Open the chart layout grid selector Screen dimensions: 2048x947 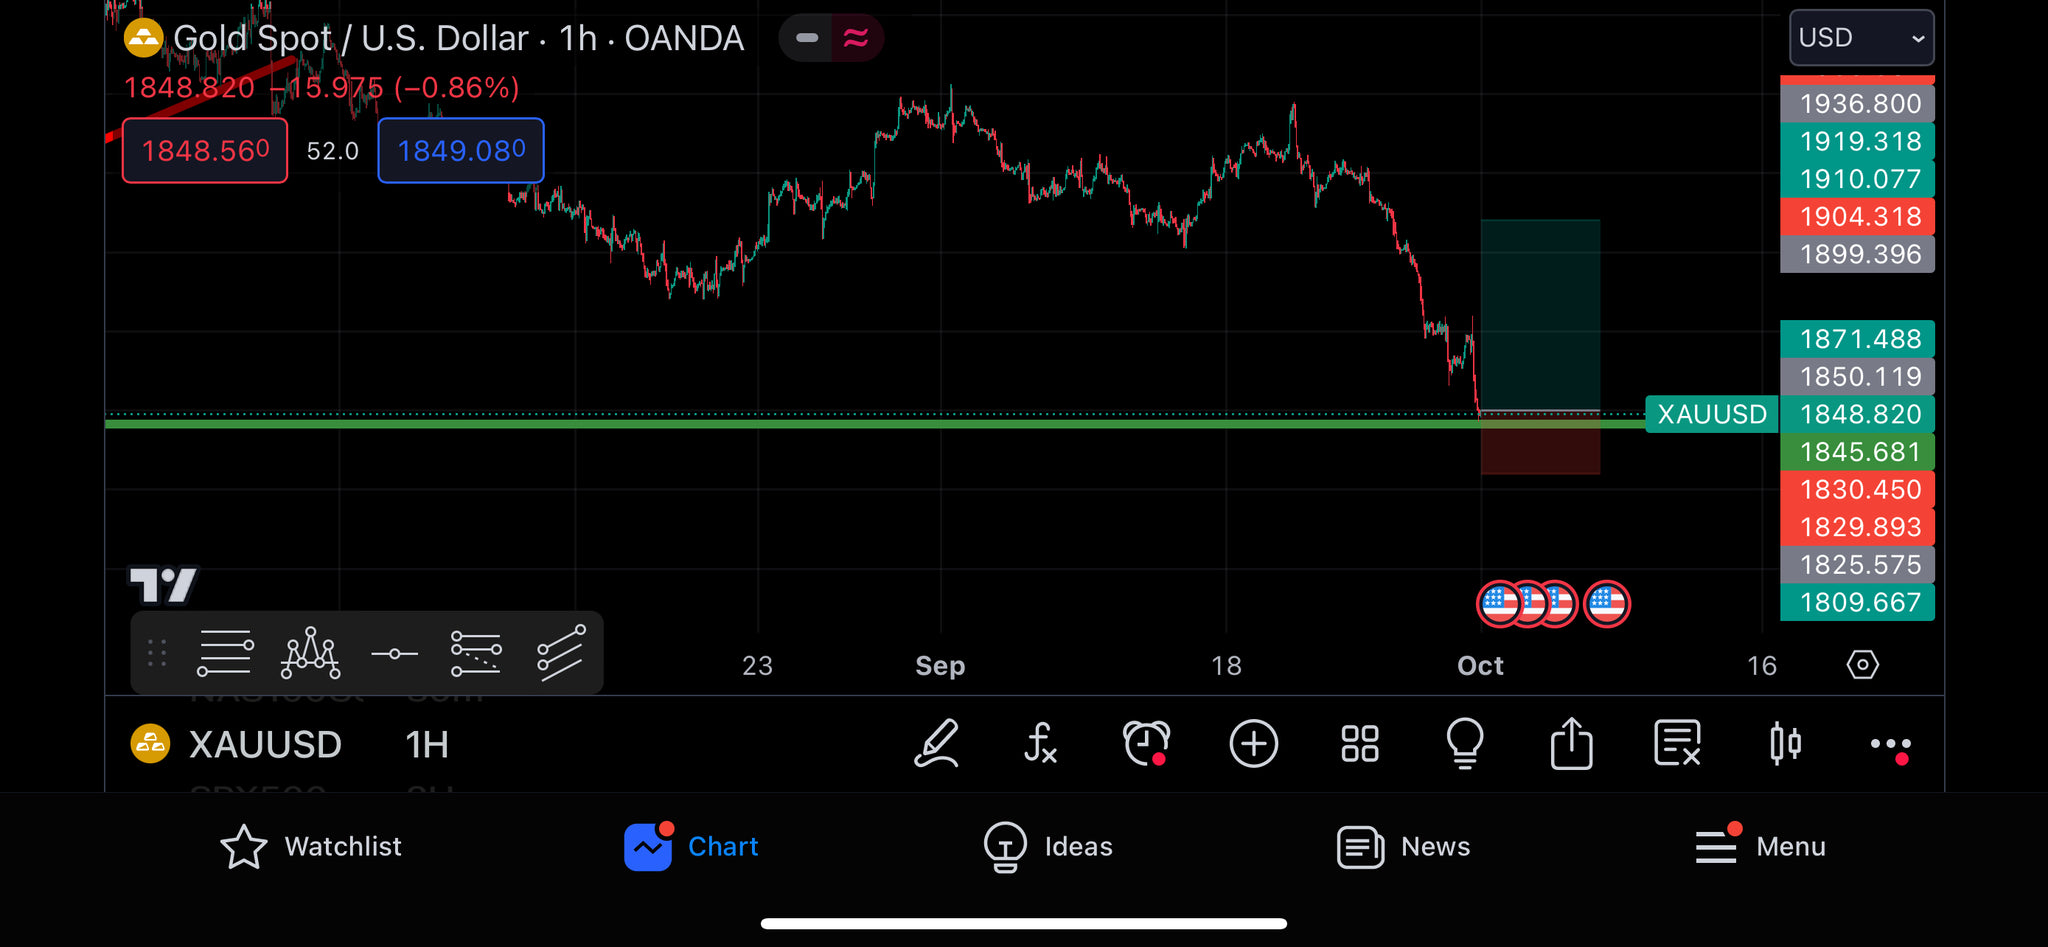[x=1360, y=744]
